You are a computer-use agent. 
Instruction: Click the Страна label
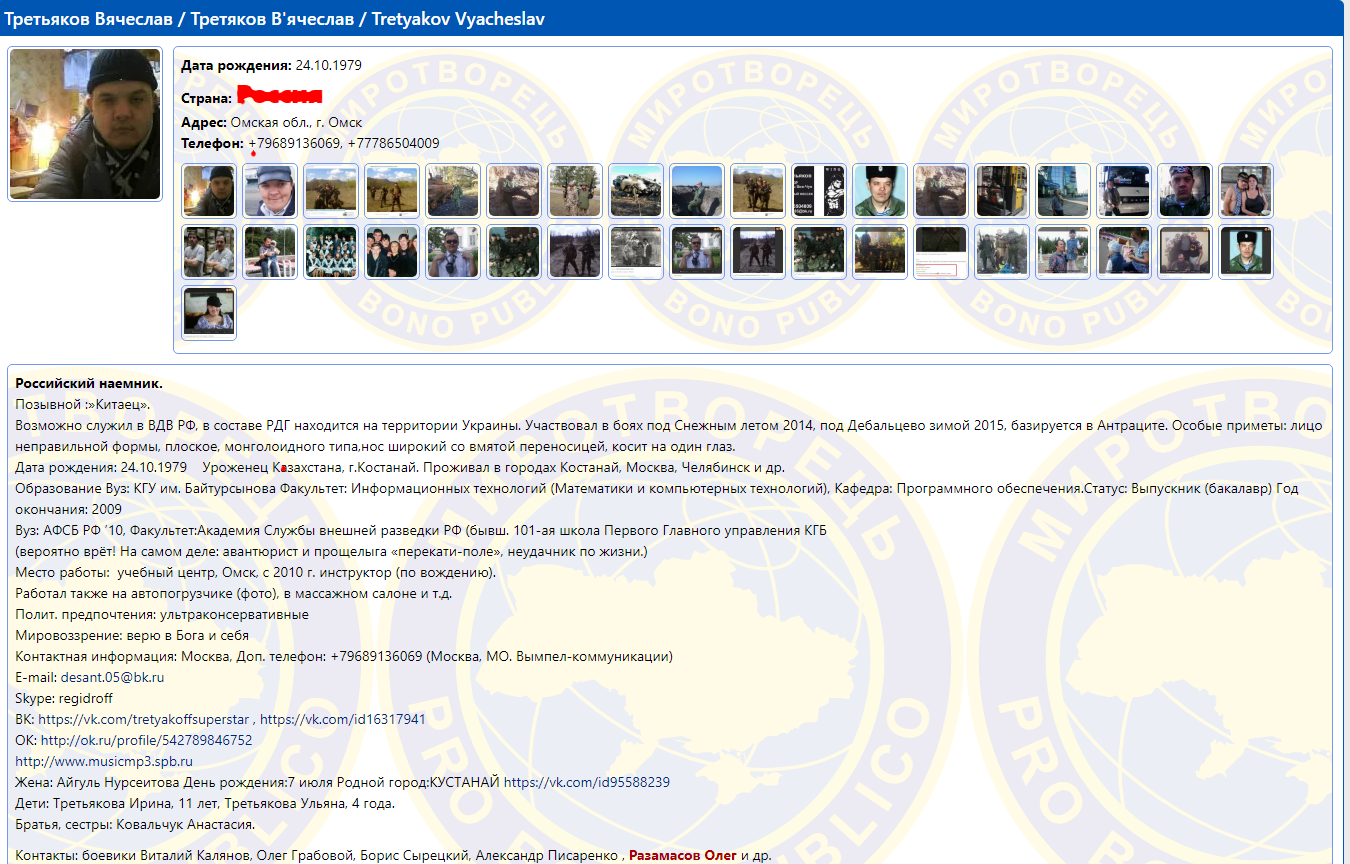coord(207,98)
